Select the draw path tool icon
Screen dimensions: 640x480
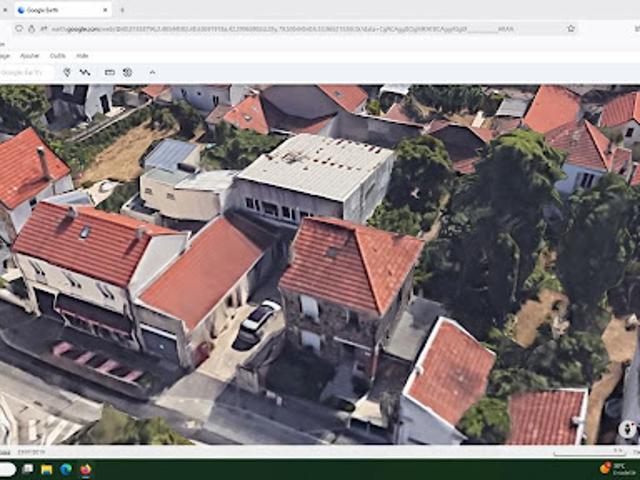(85, 72)
